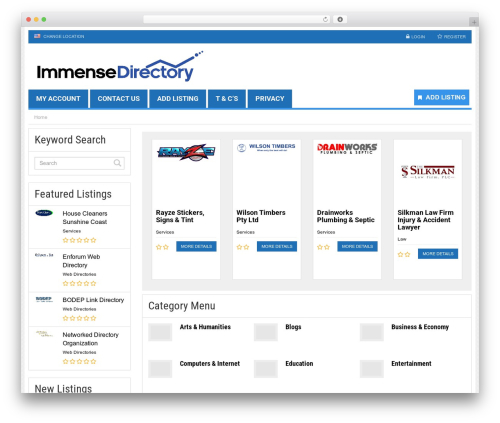Open the Business & Economy category

420,327
